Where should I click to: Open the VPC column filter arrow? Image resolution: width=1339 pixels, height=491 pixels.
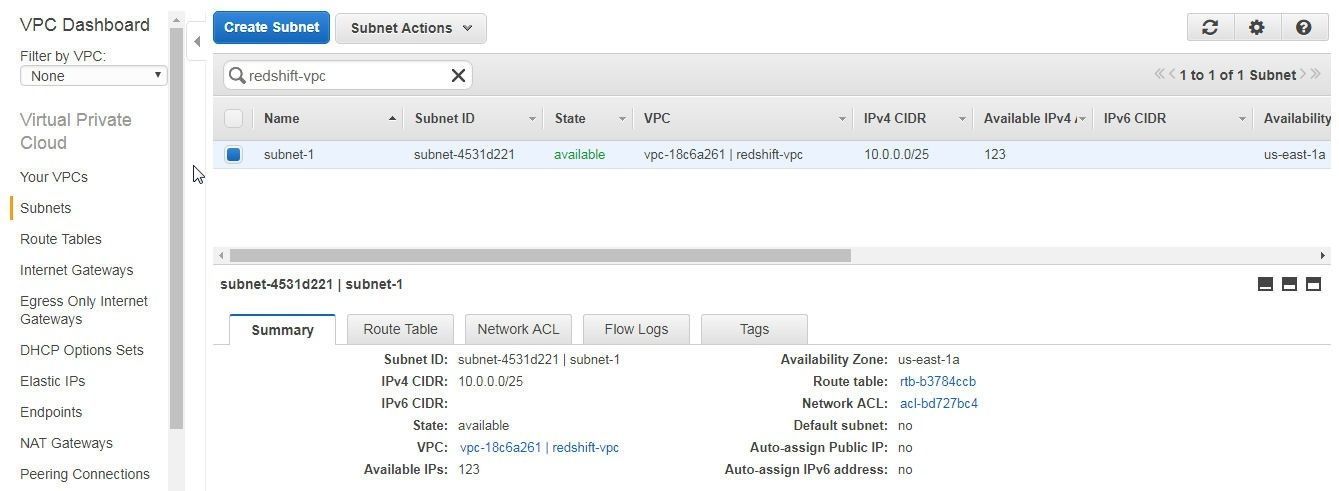pyautogui.click(x=842, y=119)
